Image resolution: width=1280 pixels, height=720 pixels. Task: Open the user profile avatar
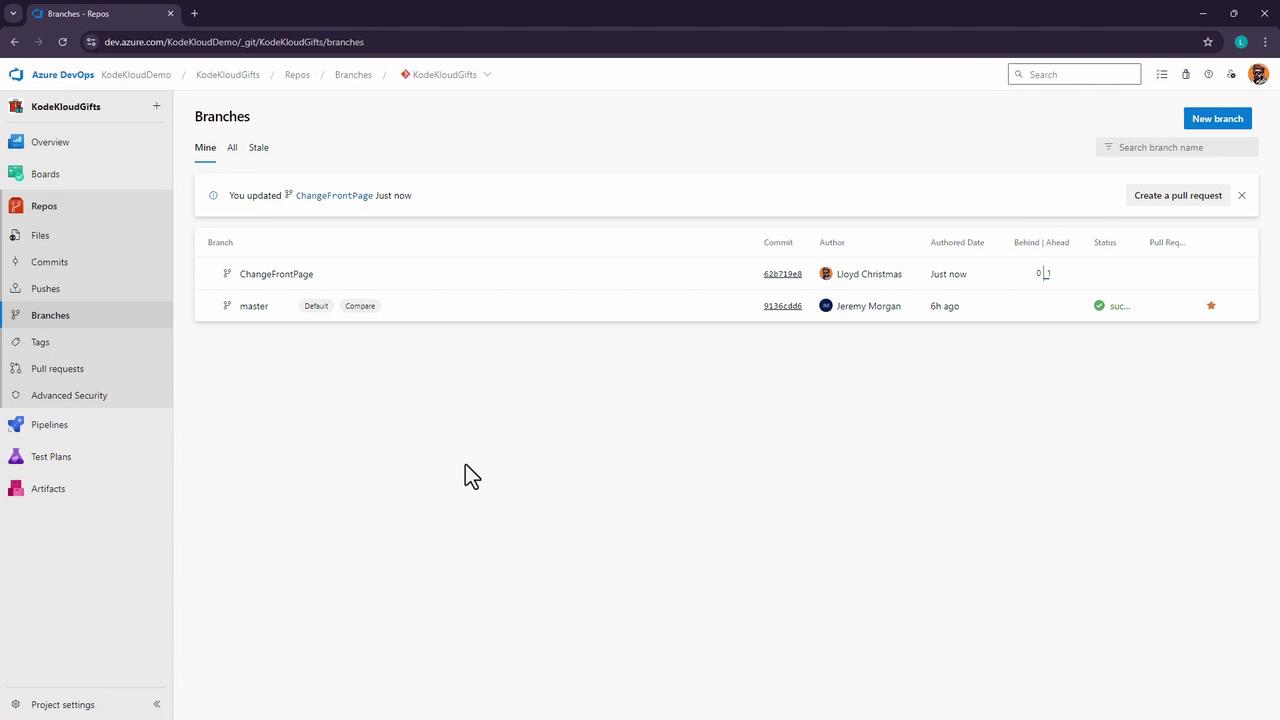coord(1258,74)
